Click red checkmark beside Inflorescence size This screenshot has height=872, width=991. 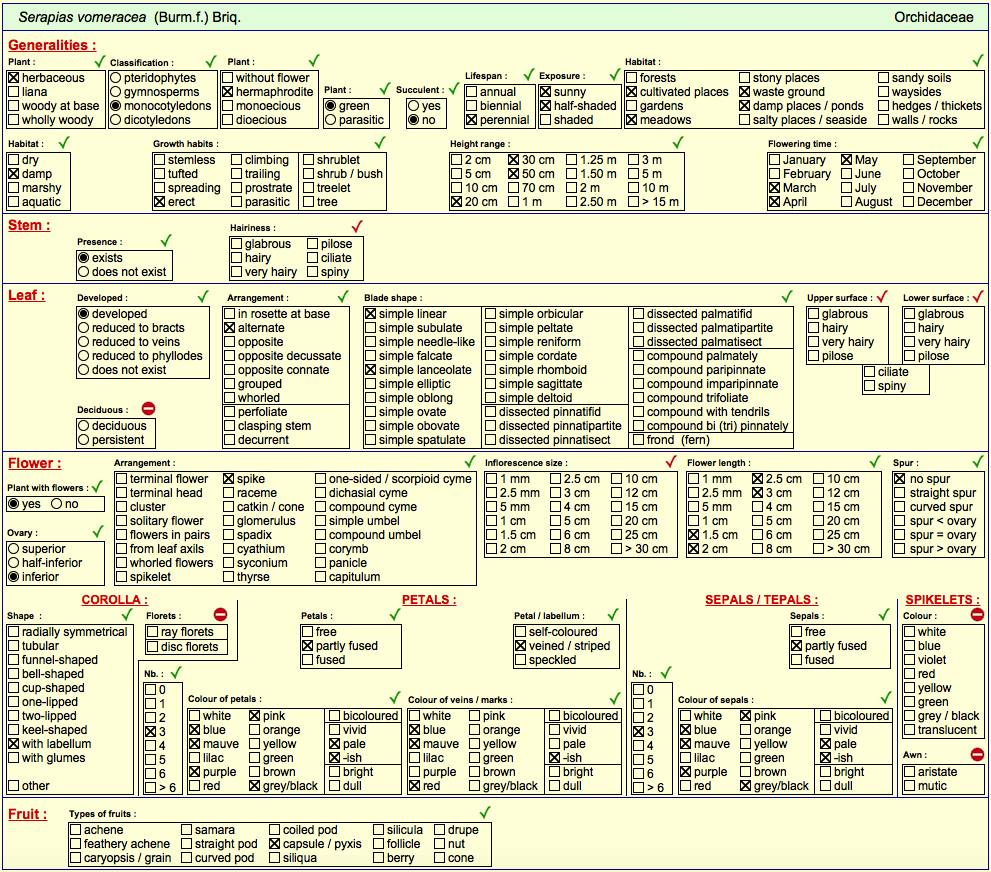(x=671, y=461)
